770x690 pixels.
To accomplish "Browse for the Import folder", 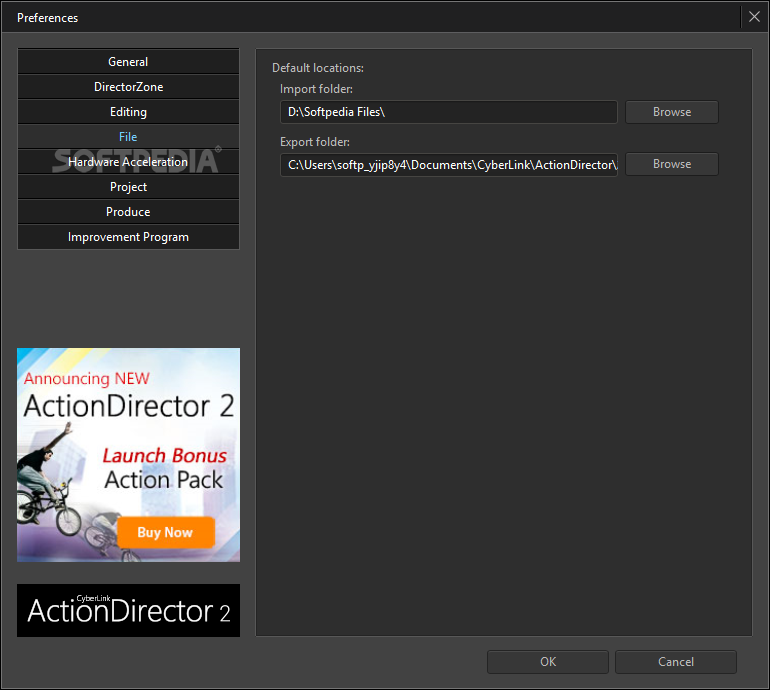I will (671, 112).
